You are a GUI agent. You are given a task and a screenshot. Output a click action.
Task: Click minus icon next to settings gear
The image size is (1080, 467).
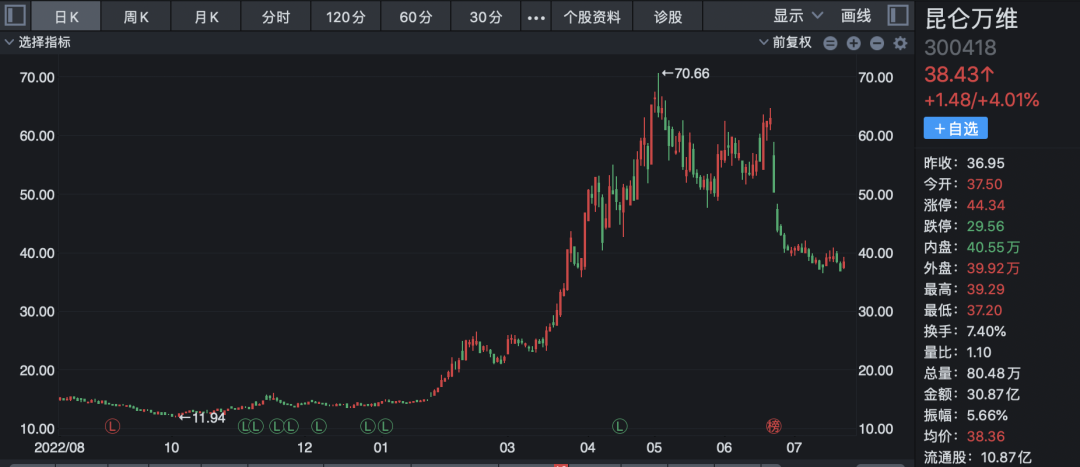pos(877,43)
